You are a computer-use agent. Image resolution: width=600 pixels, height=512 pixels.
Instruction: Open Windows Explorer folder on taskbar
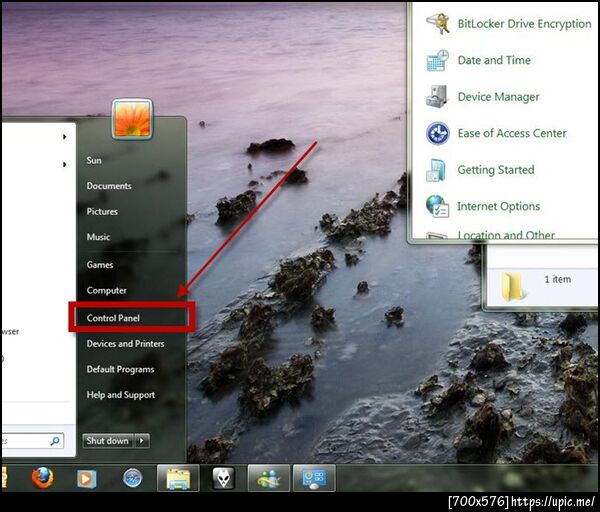coord(178,478)
